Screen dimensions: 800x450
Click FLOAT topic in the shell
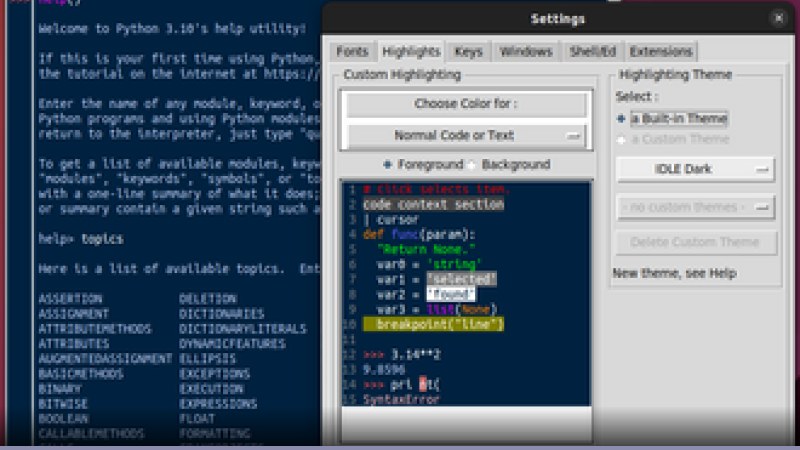pos(197,418)
